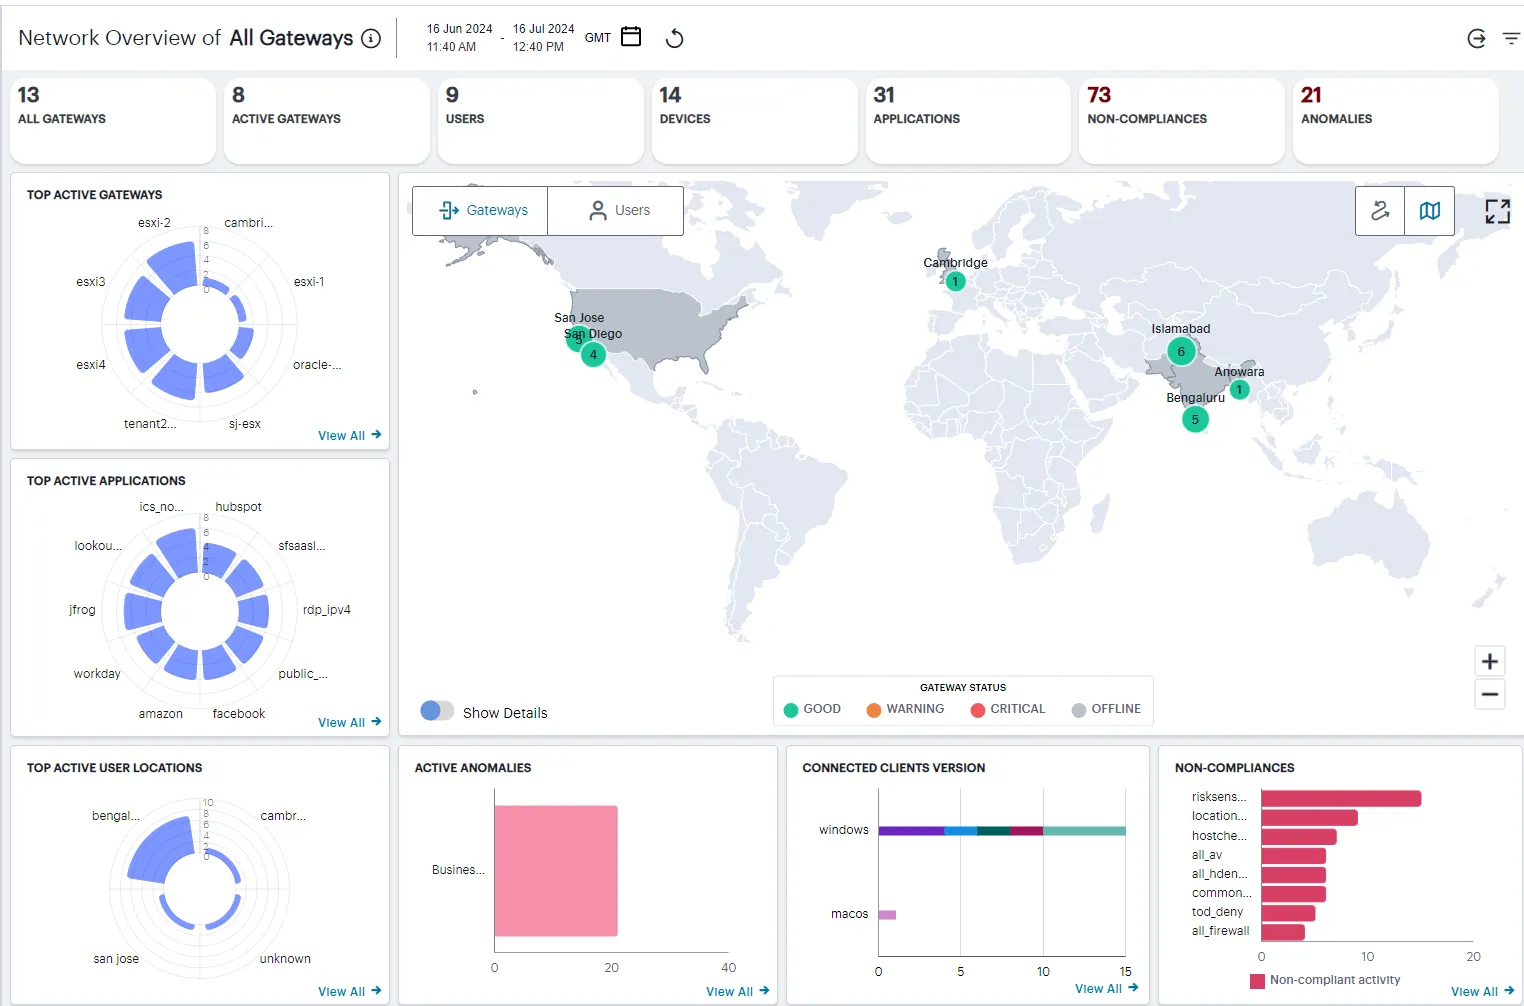This screenshot has height=1006, width=1524.
Task: Open the 21 Anomalies summary card
Action: (x=1396, y=121)
